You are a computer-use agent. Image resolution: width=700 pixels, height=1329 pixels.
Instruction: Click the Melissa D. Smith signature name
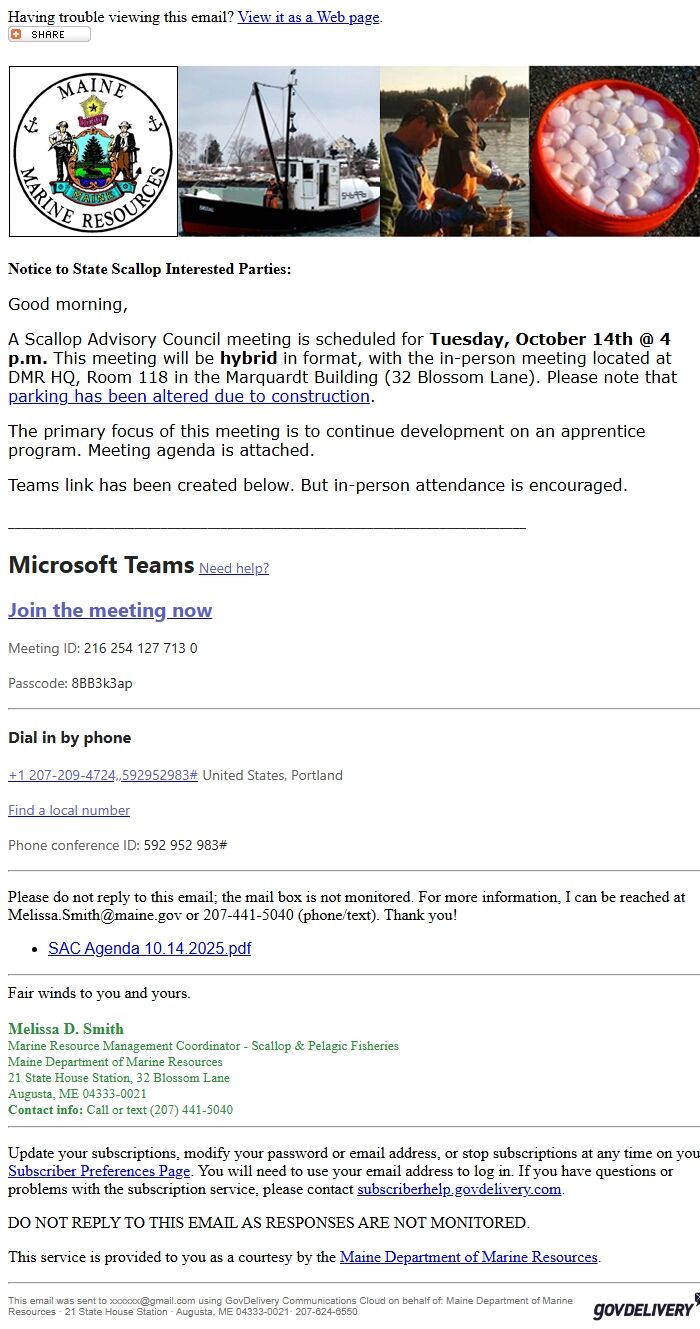pyautogui.click(x=66, y=1029)
